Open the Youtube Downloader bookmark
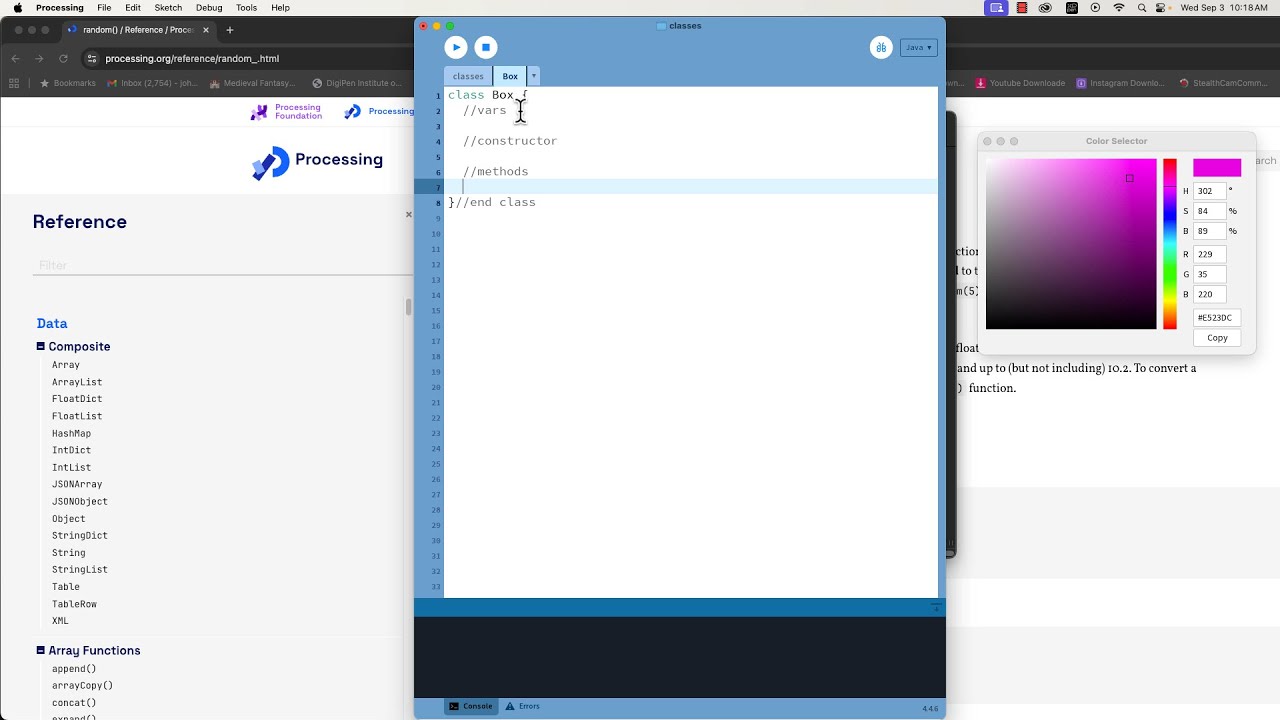Screen dimensions: 1280x720 pos(1020,83)
